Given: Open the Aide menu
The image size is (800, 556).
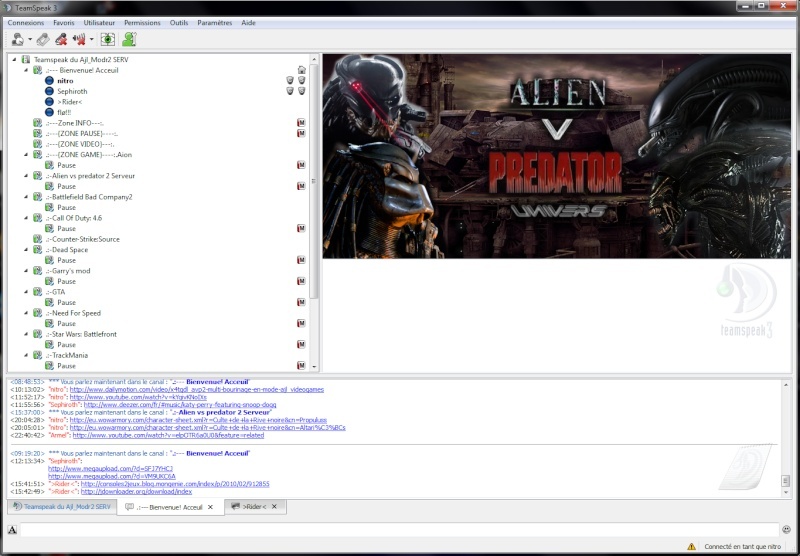Looking at the screenshot, I should (248, 23).
